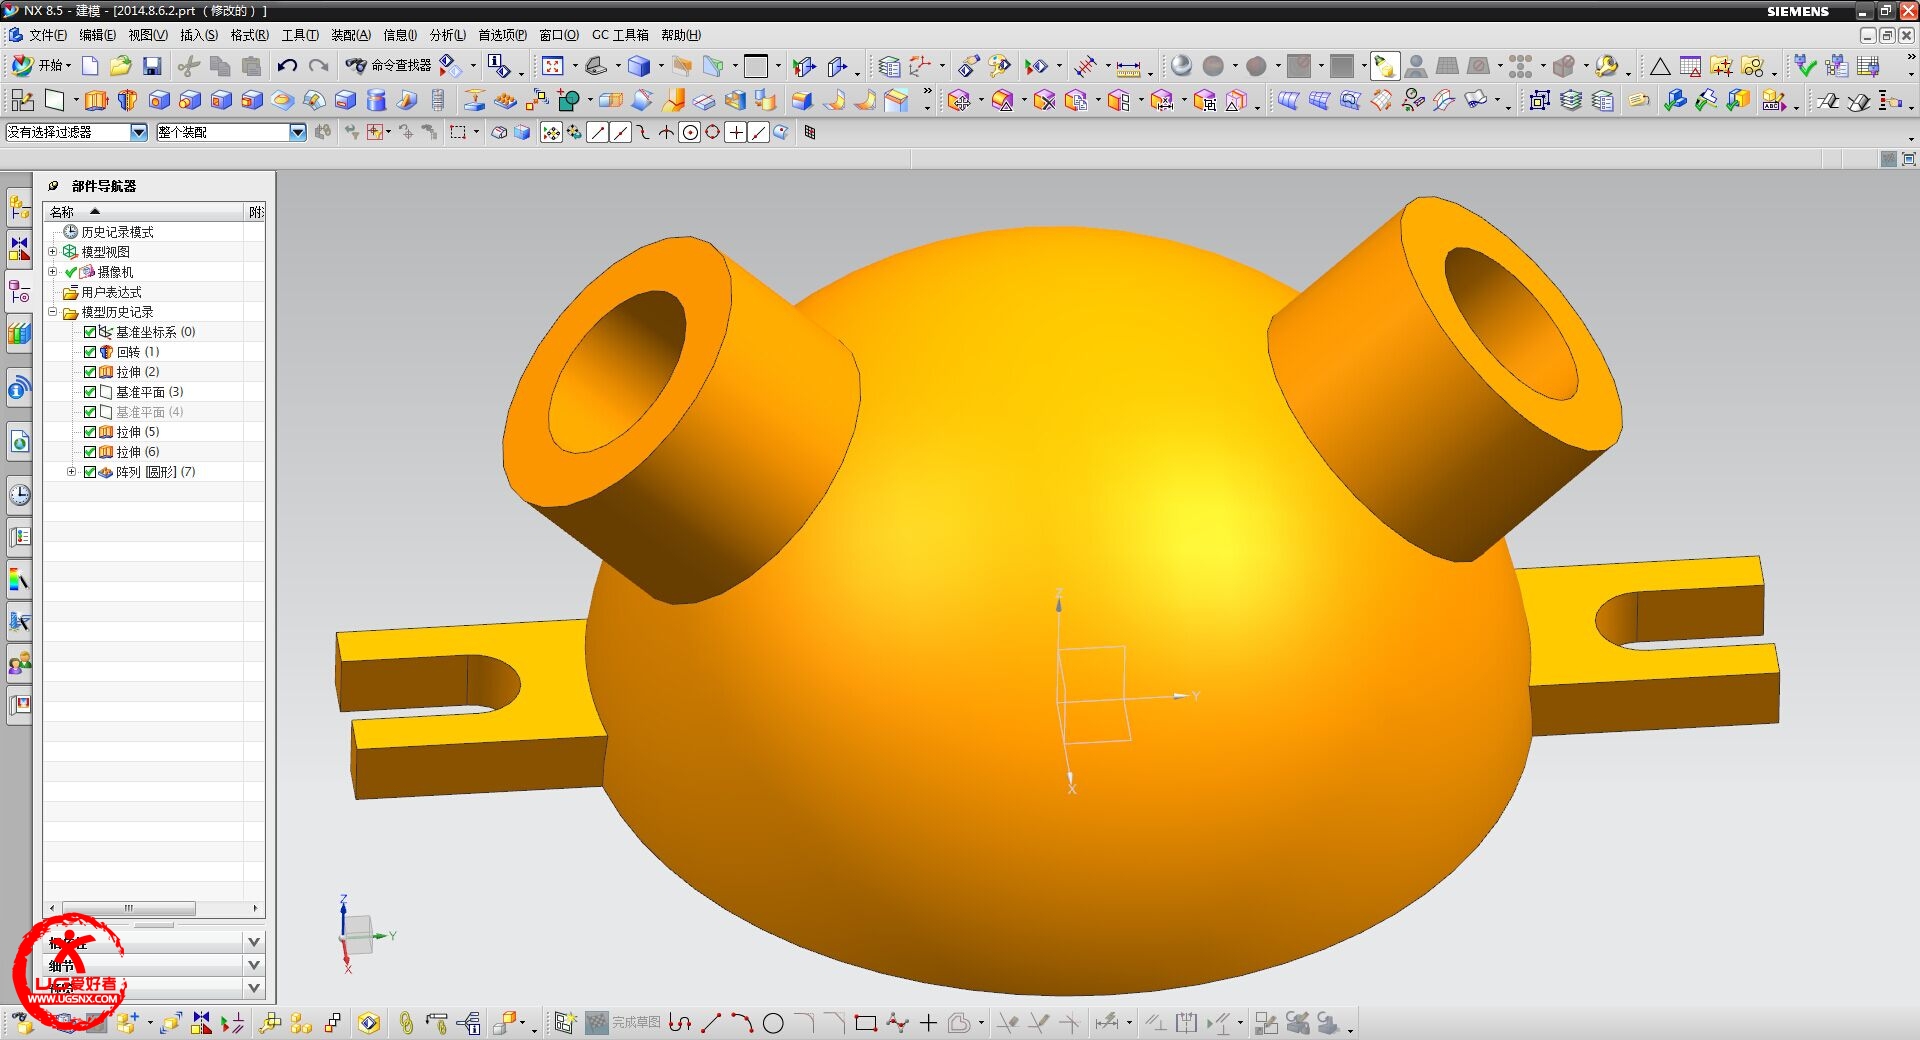Open the 文件(F) menu
Viewport: 1920px width, 1040px height.
(x=47, y=35)
